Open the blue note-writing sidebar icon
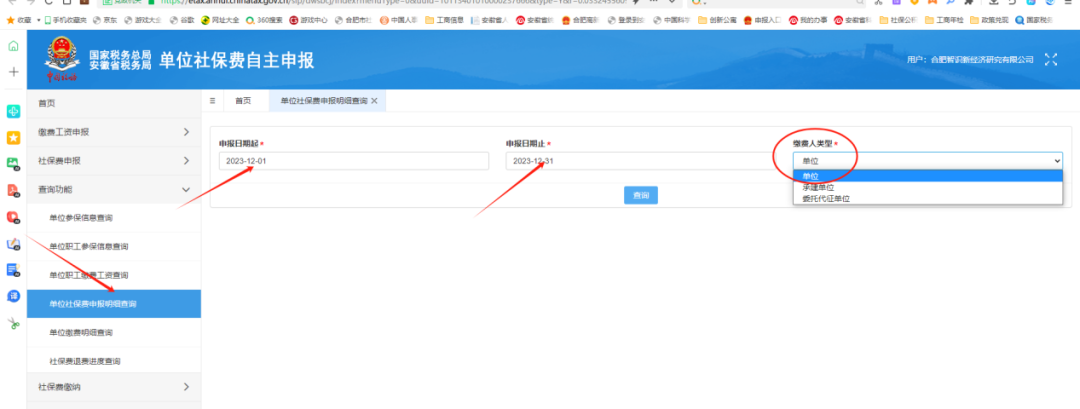Image resolution: width=1080 pixels, height=409 pixels. 13,243
